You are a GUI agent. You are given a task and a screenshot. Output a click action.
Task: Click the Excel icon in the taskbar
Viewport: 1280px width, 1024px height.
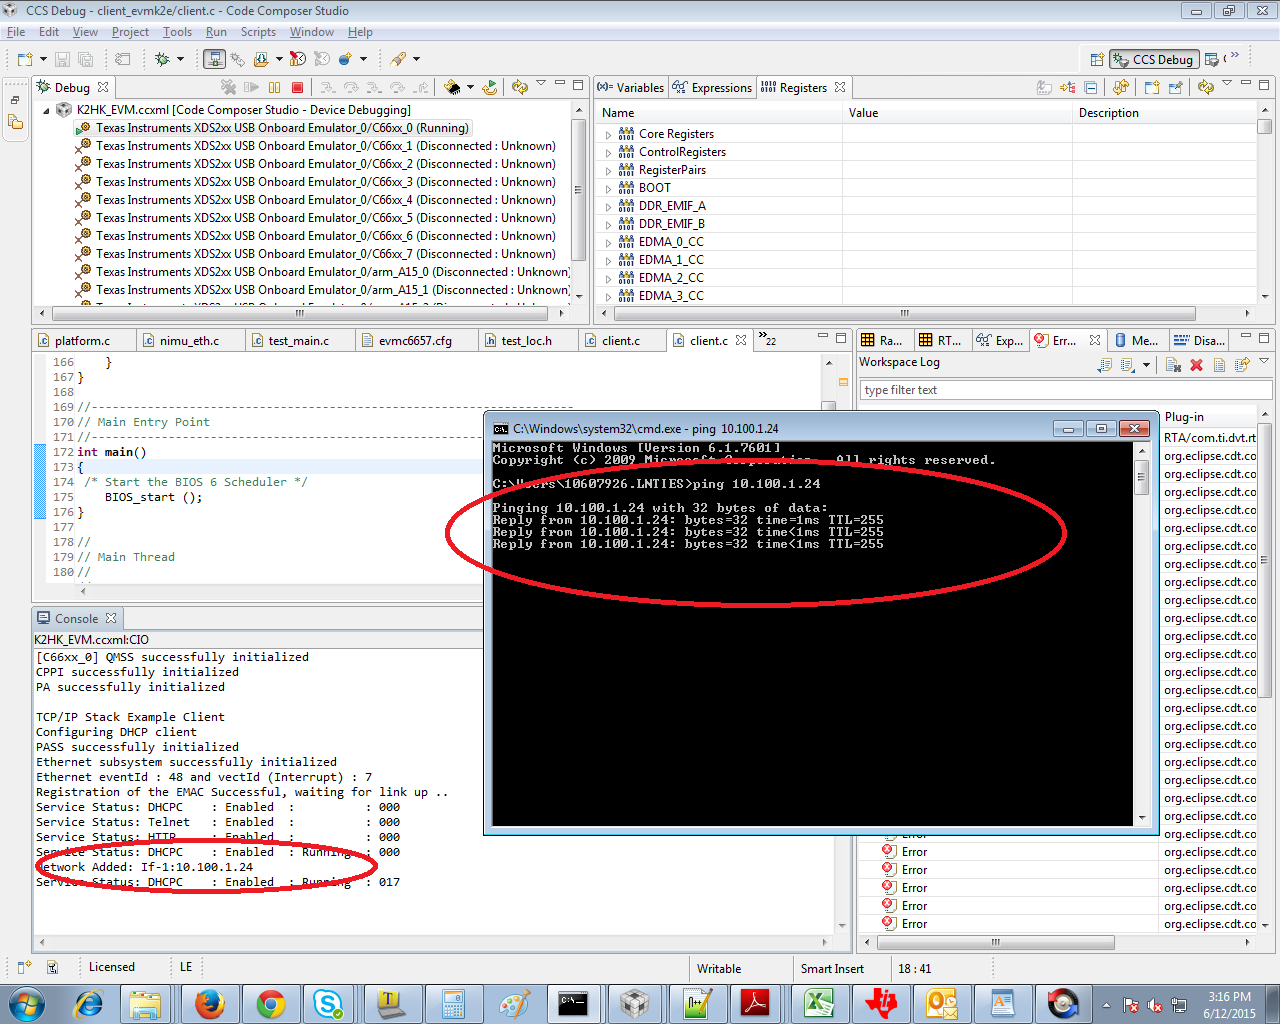point(819,1003)
